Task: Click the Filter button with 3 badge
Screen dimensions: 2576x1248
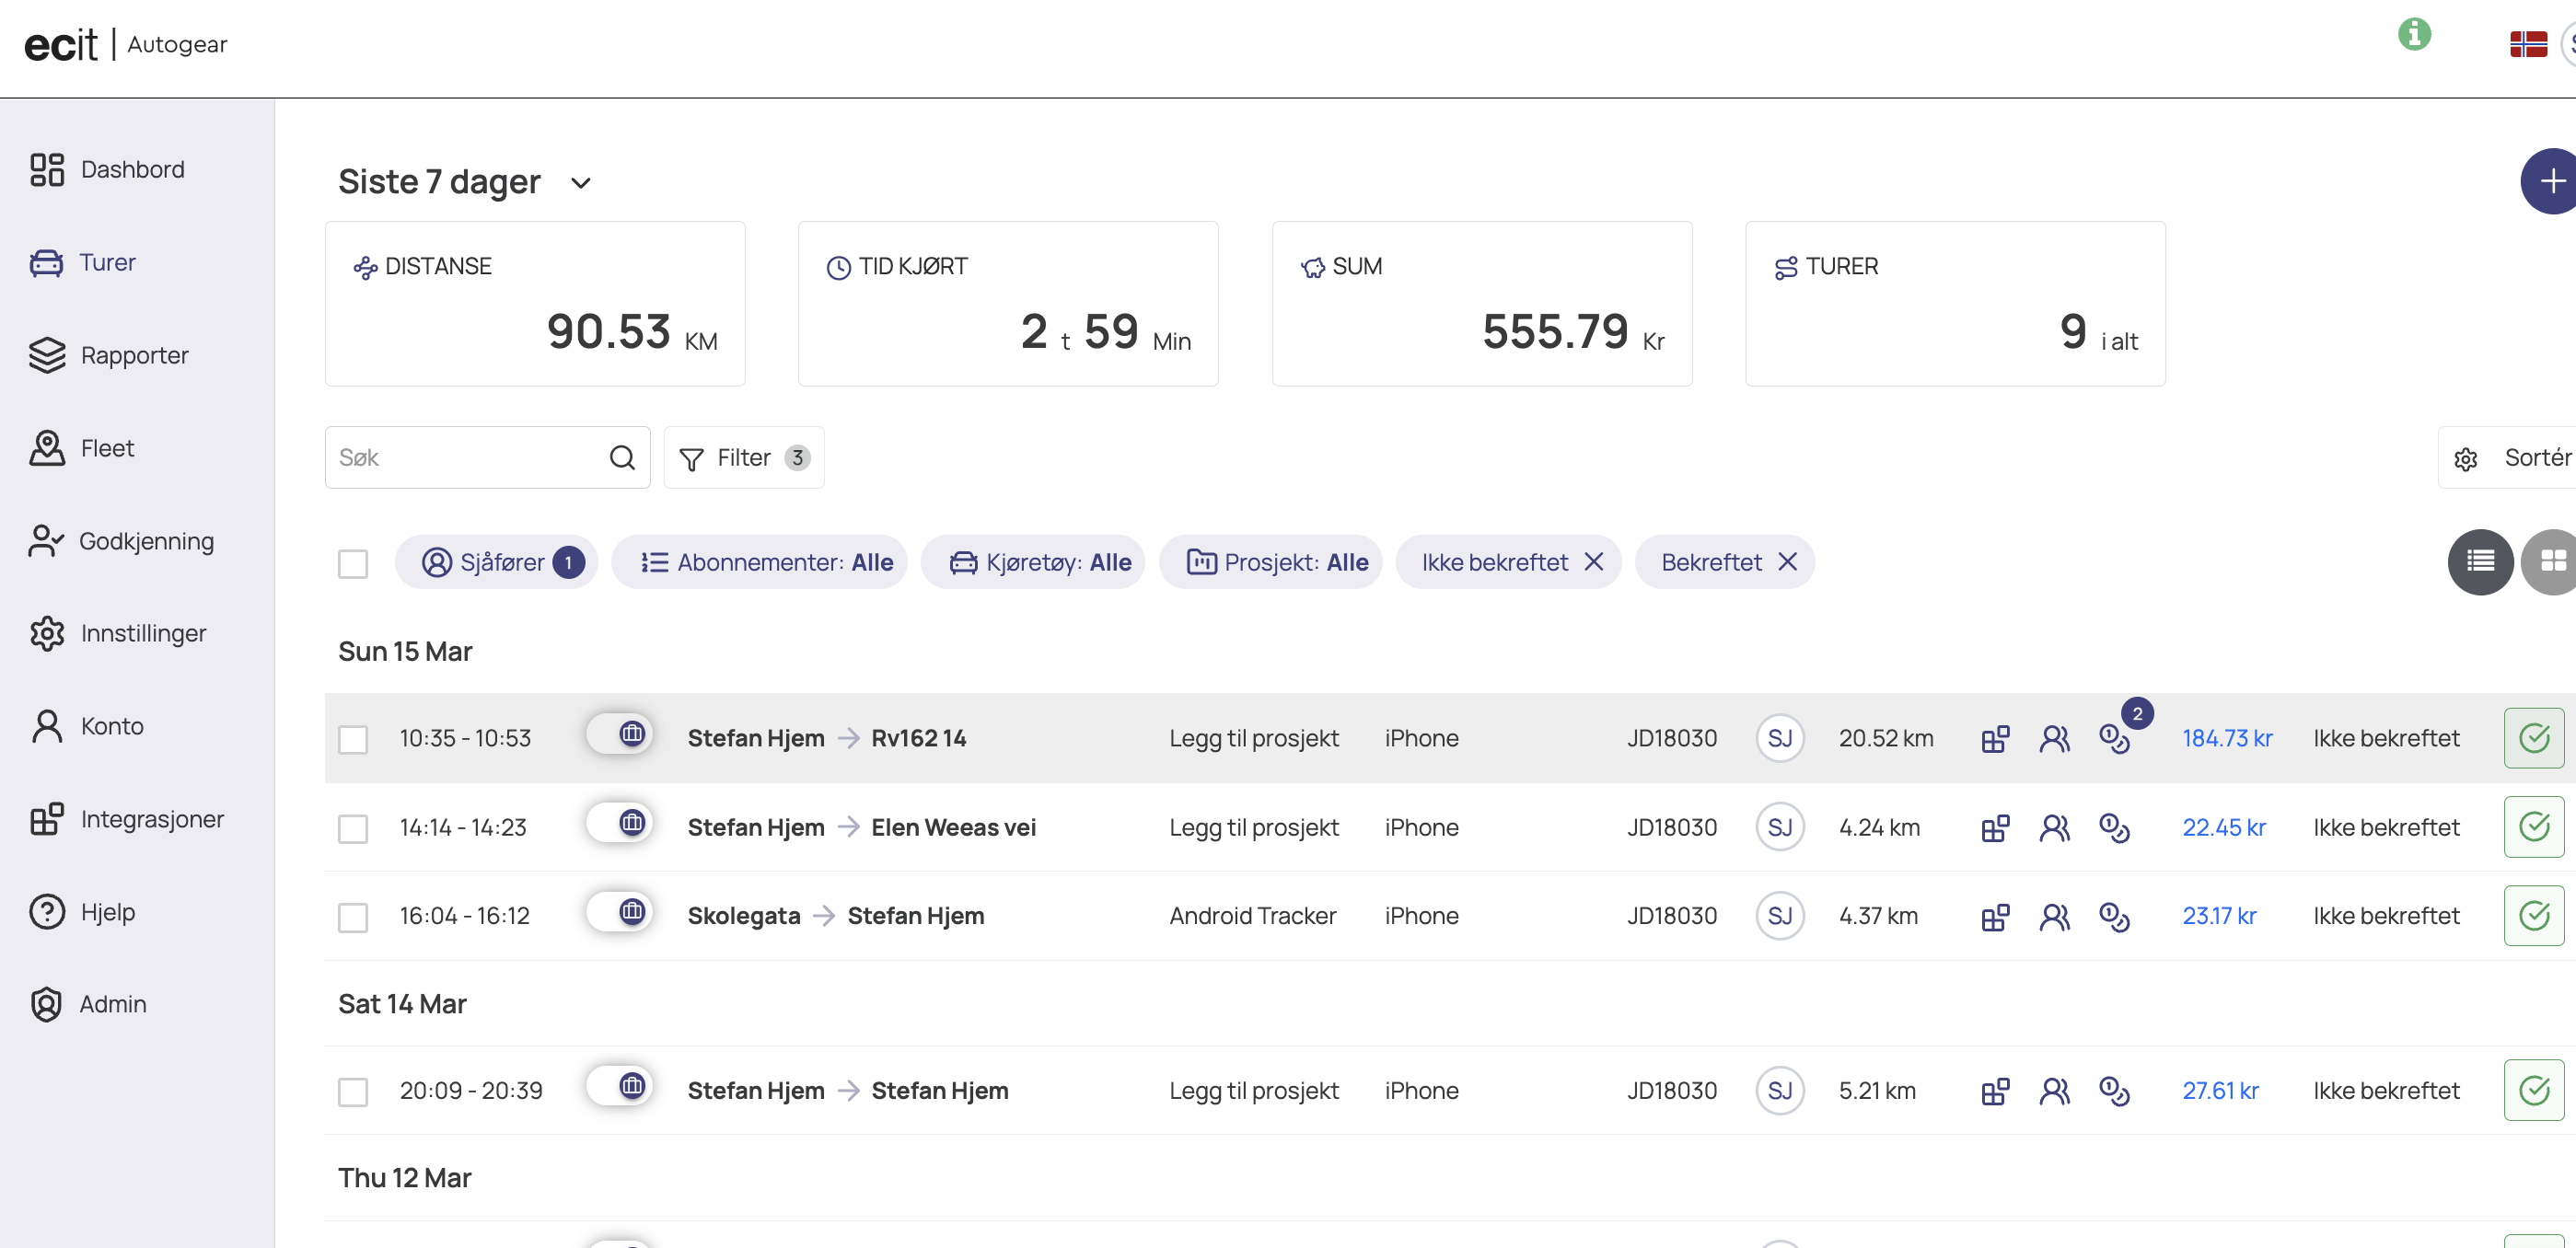Action: [x=744, y=458]
